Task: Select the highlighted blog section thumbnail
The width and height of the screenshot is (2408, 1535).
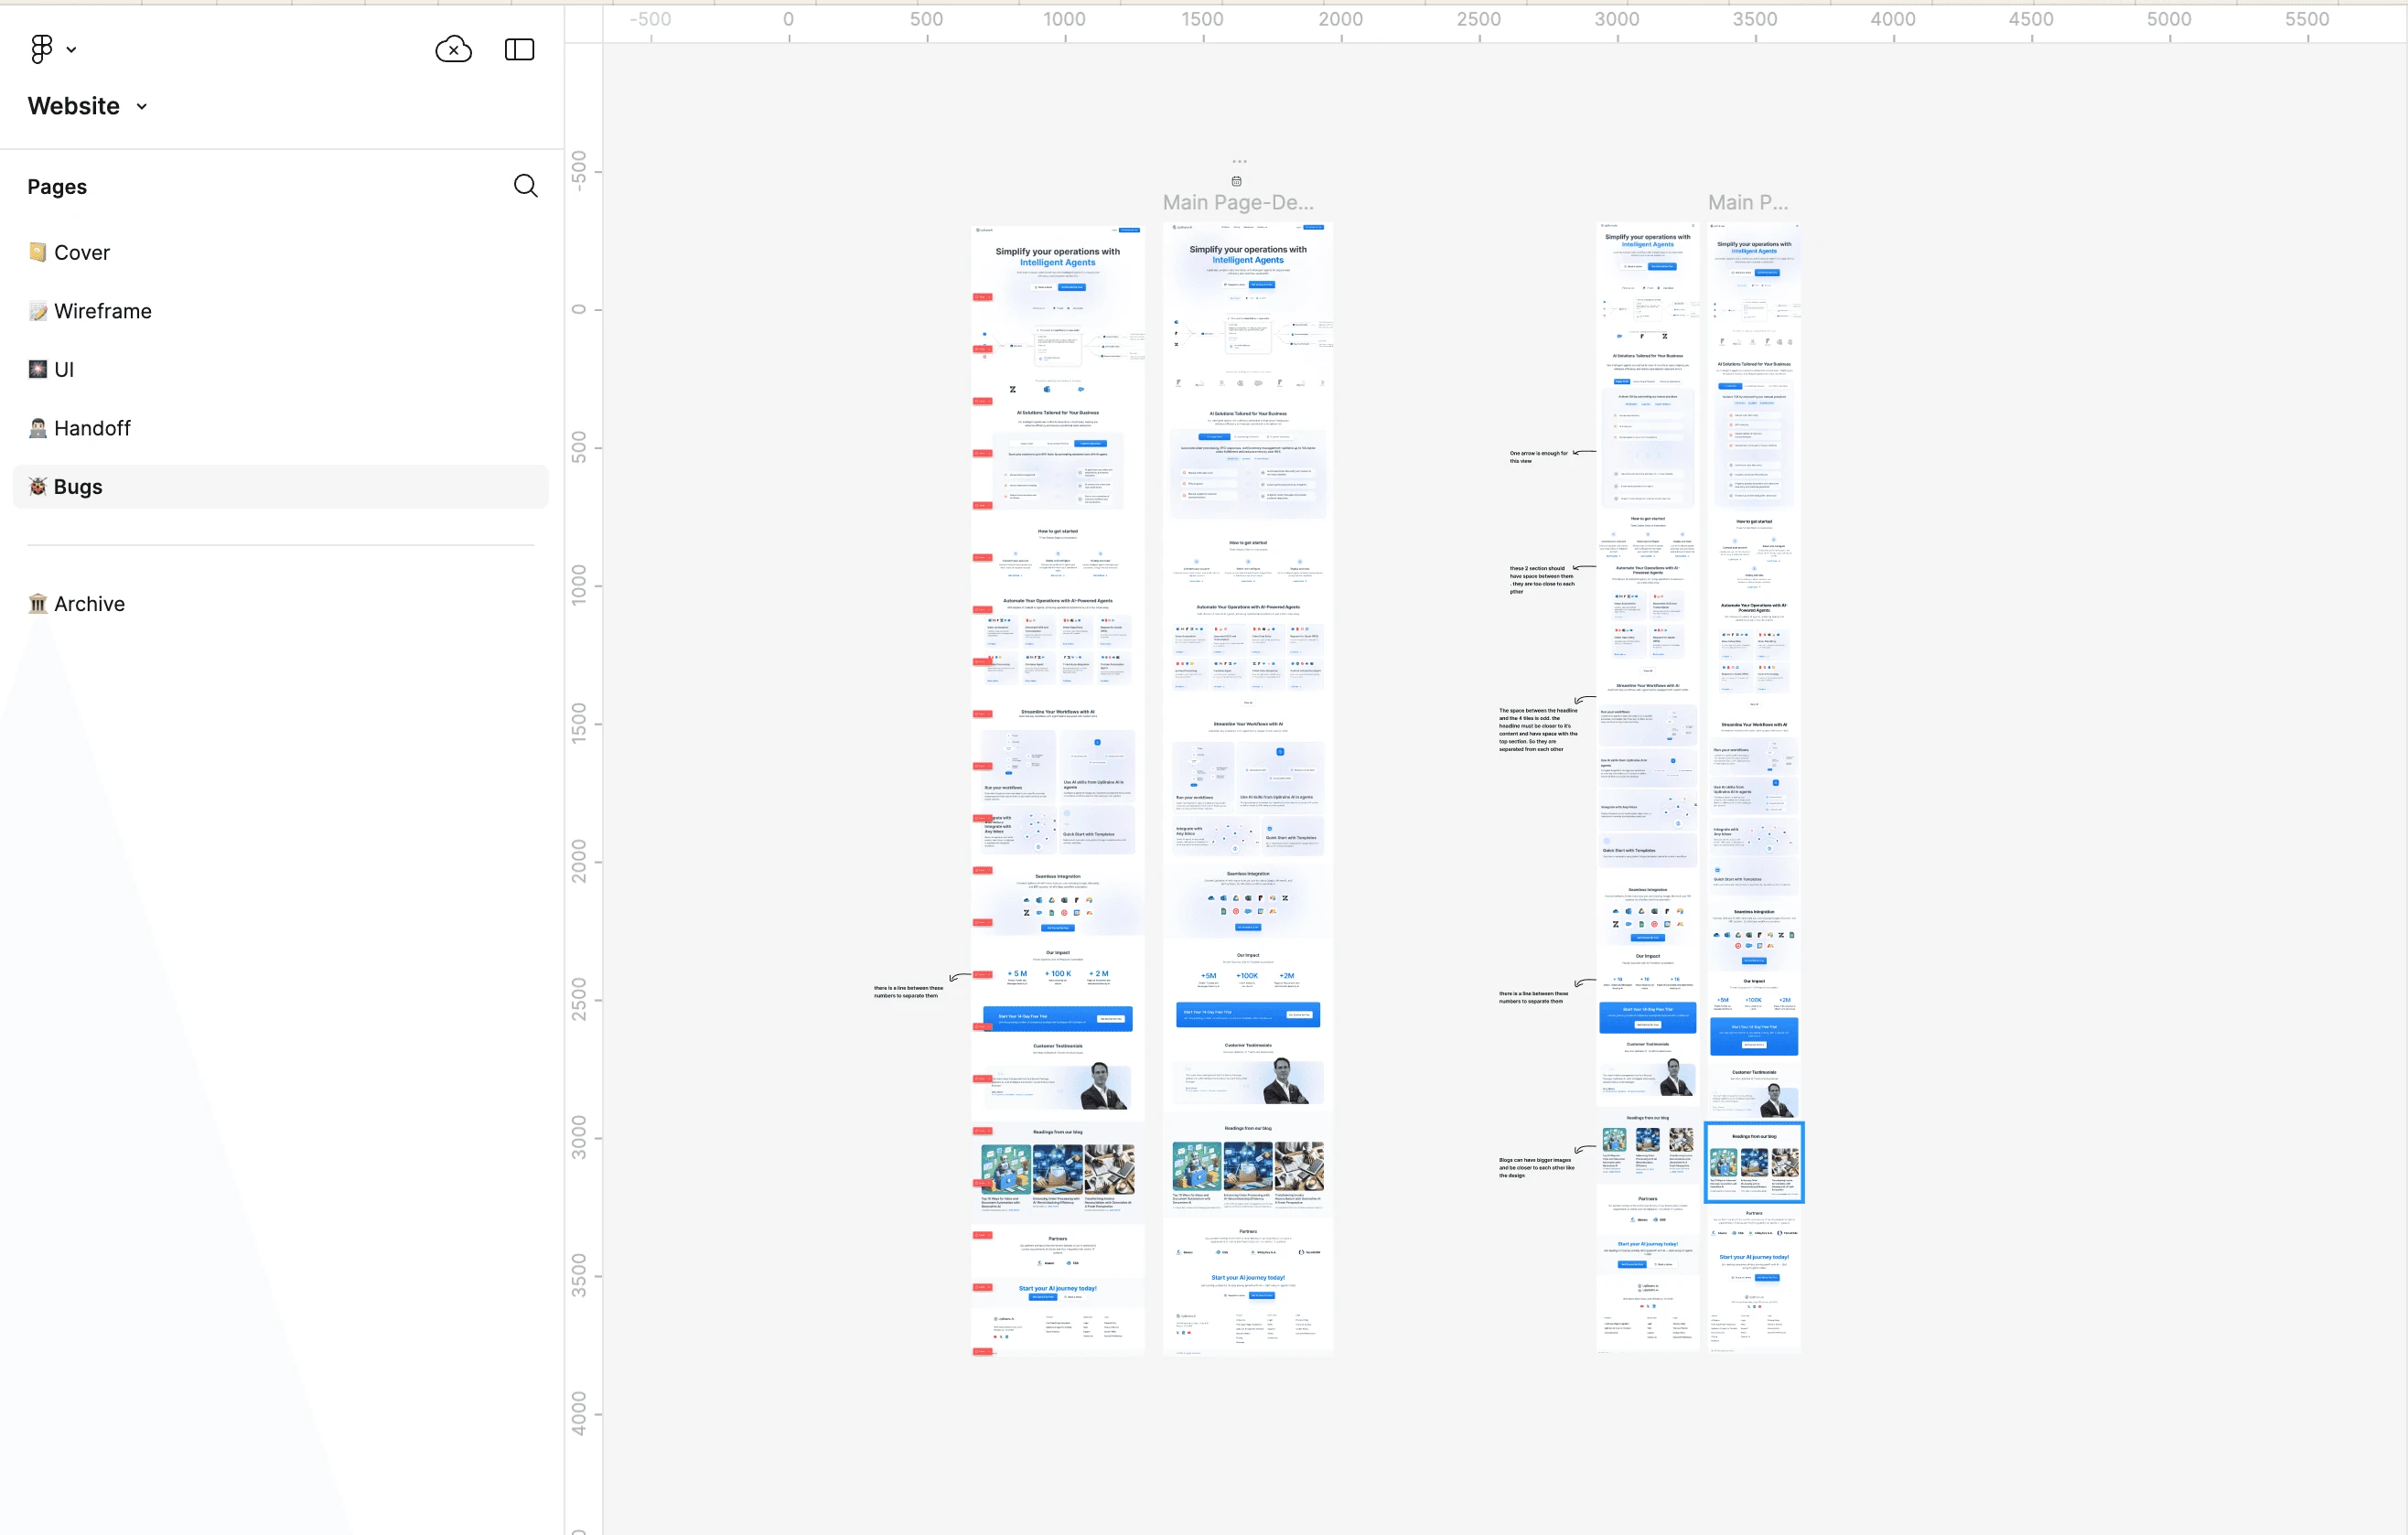Action: pos(1753,1162)
